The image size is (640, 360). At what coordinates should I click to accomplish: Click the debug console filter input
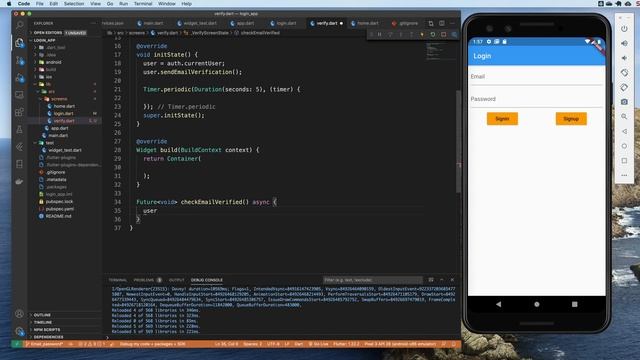(372, 280)
